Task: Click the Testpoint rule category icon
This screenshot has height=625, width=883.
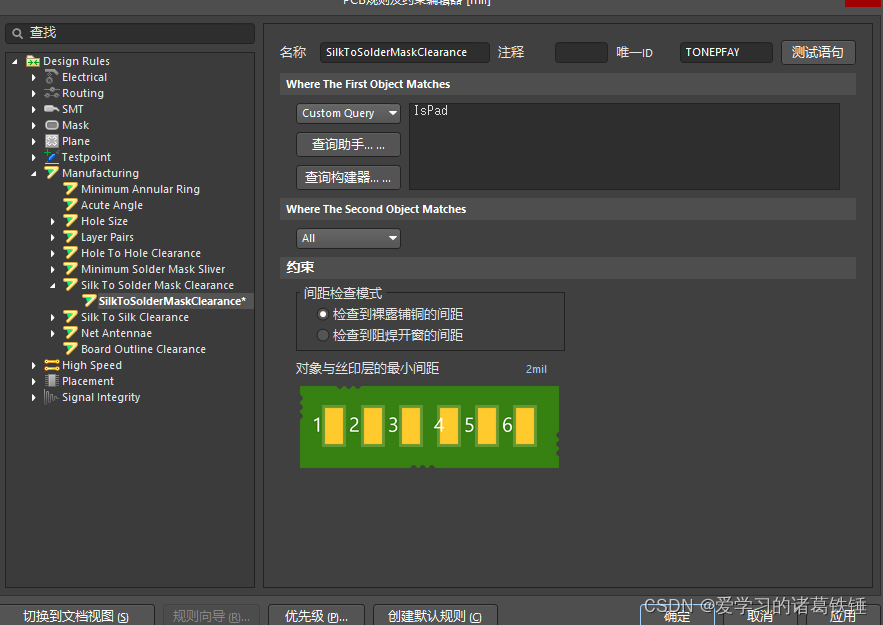Action: pos(52,157)
